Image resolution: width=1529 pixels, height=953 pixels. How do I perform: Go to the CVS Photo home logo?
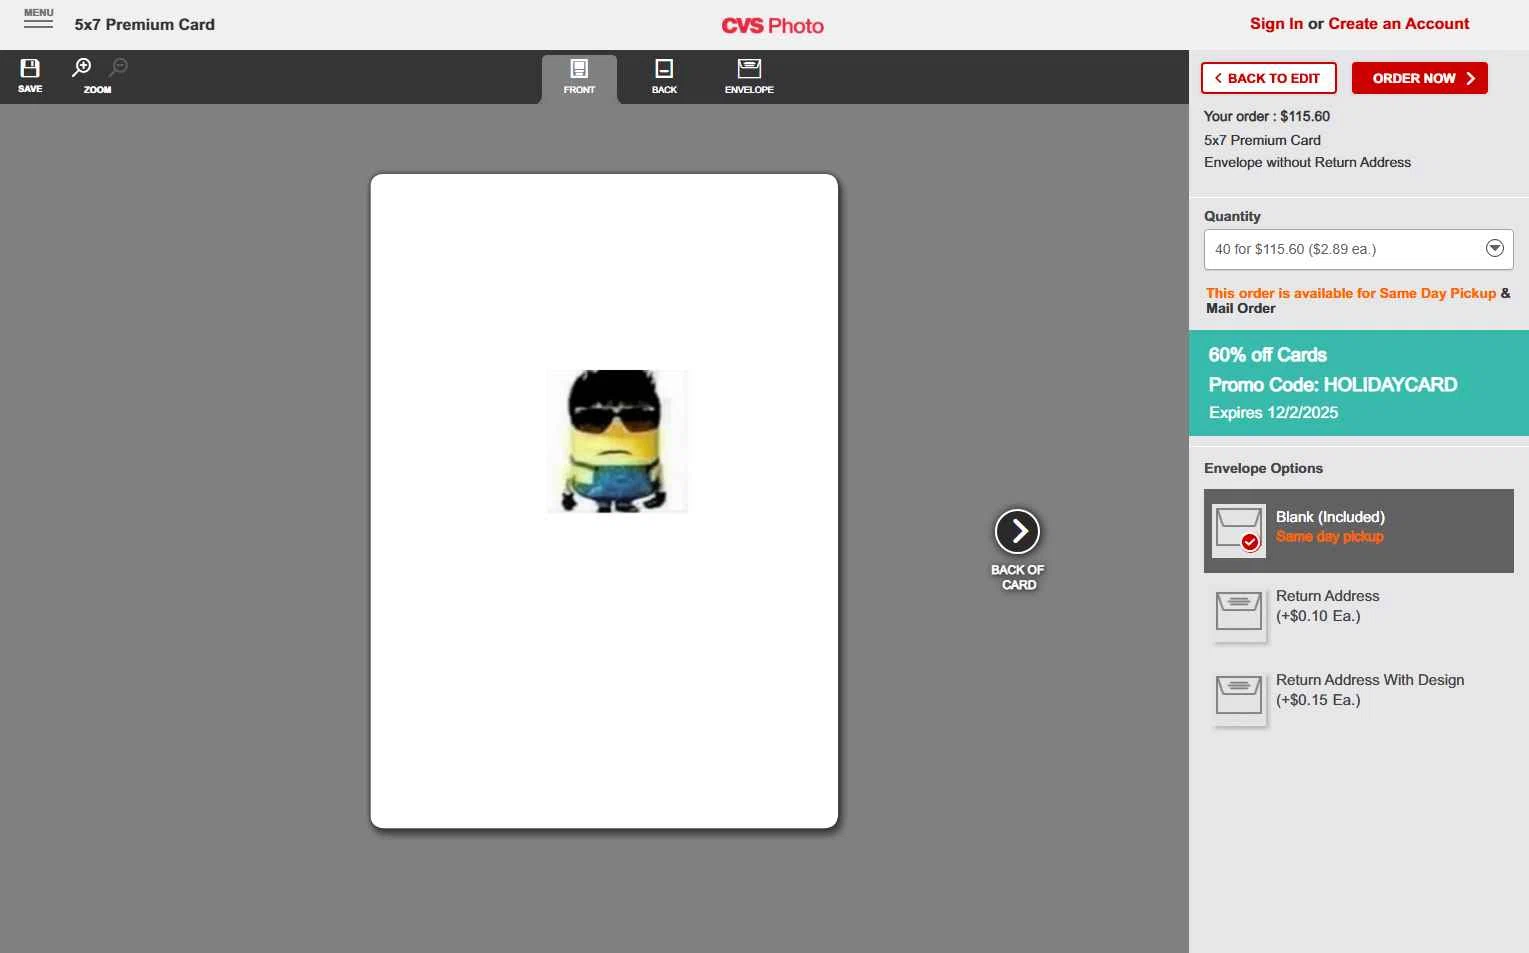pos(772,26)
